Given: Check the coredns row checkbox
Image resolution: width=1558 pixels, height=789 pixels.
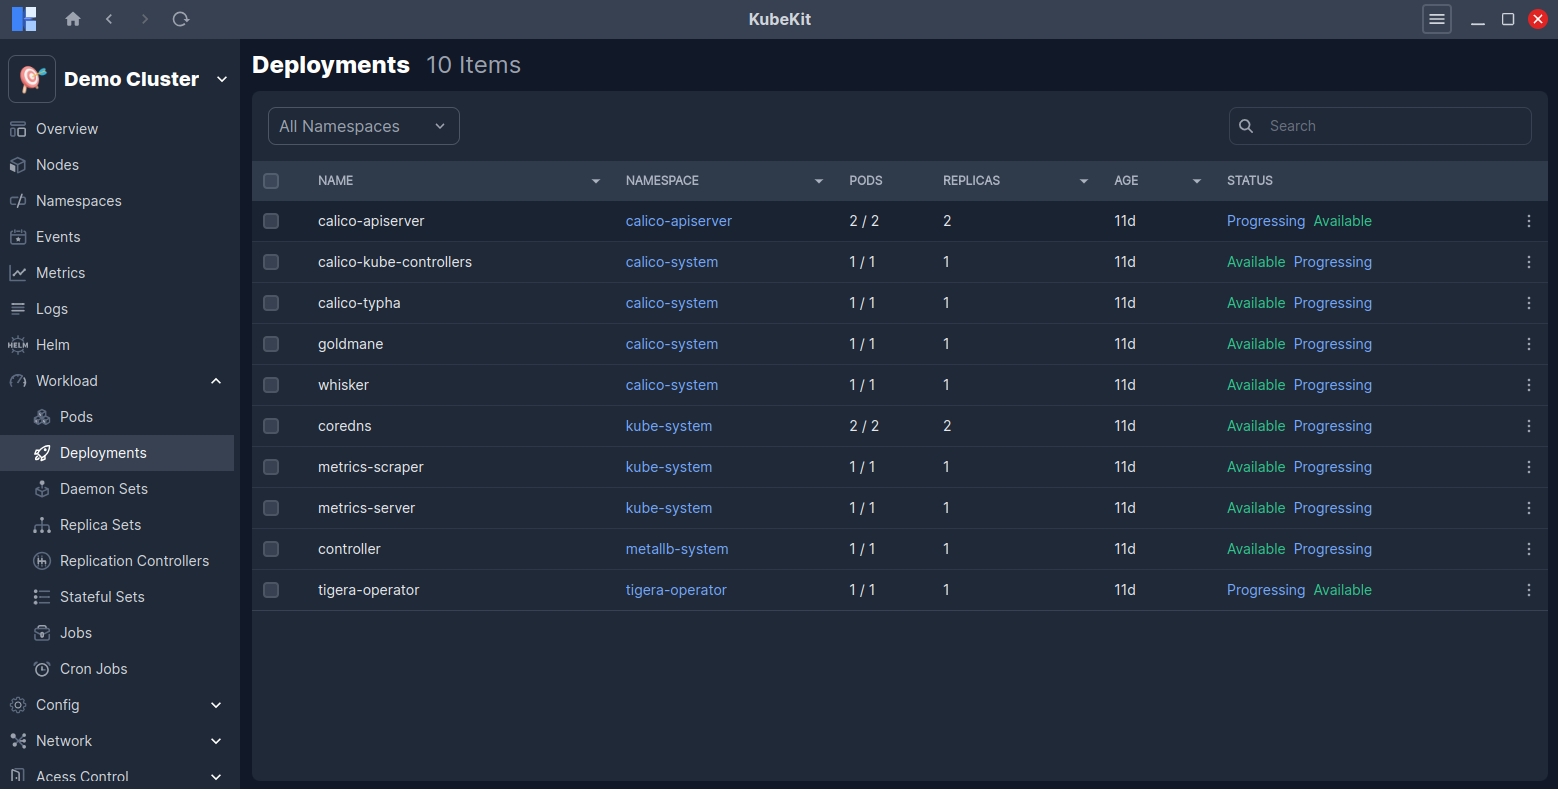Looking at the screenshot, I should [x=271, y=426].
